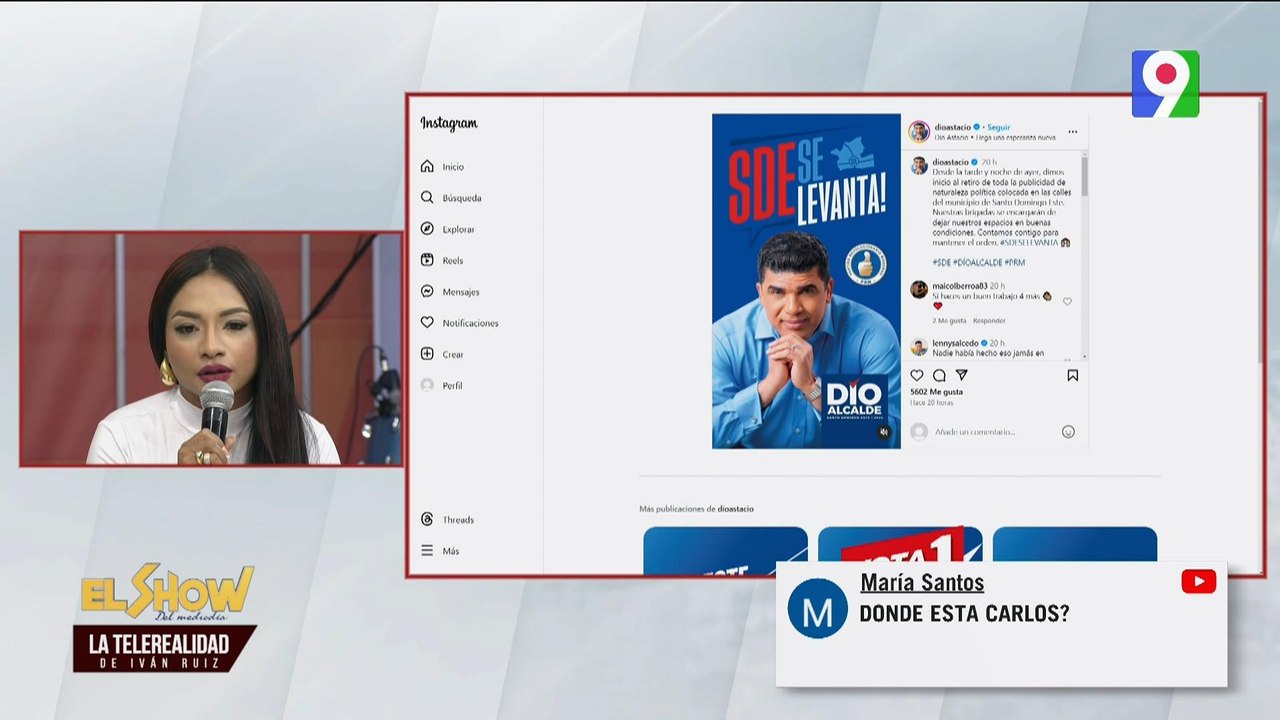The image size is (1280, 720).
Task: Open the Perfil avatar in the sidebar
Action: (427, 385)
